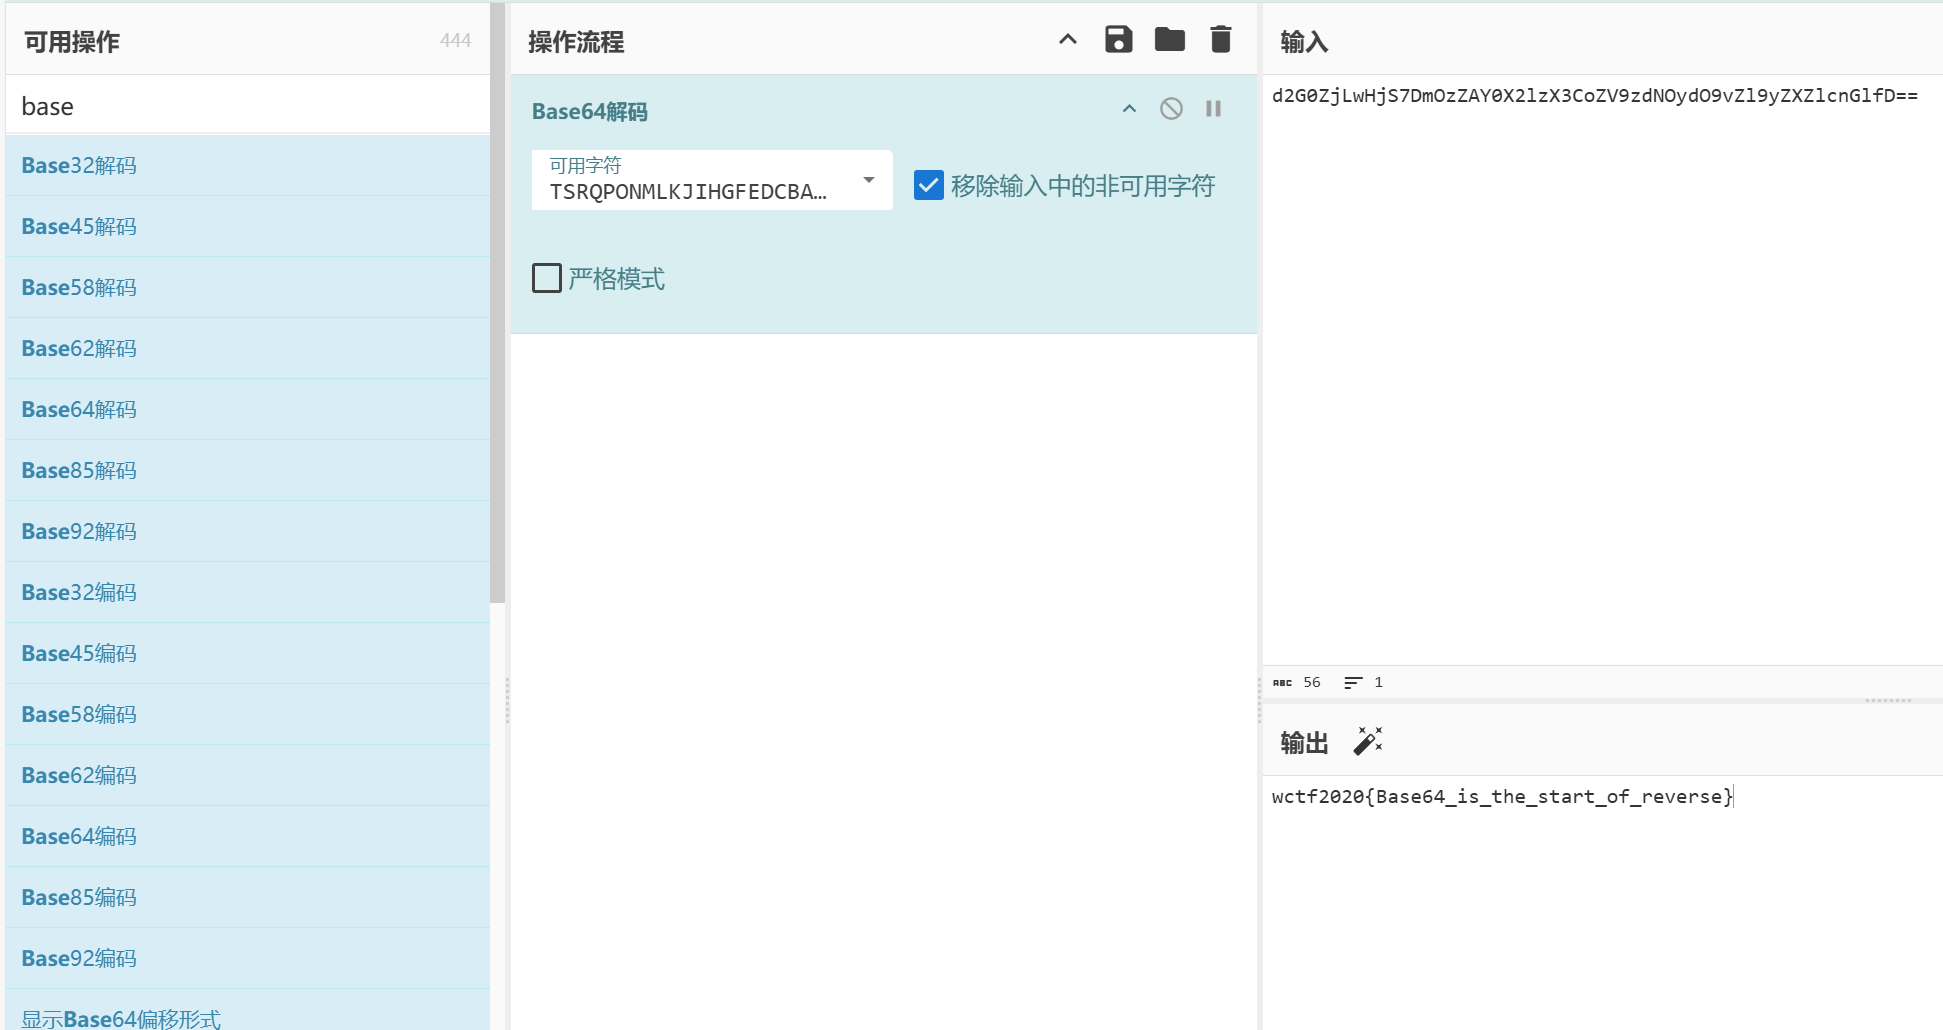
Task: Open 显示Base64偏移形式 operation
Action: (x=121, y=1018)
